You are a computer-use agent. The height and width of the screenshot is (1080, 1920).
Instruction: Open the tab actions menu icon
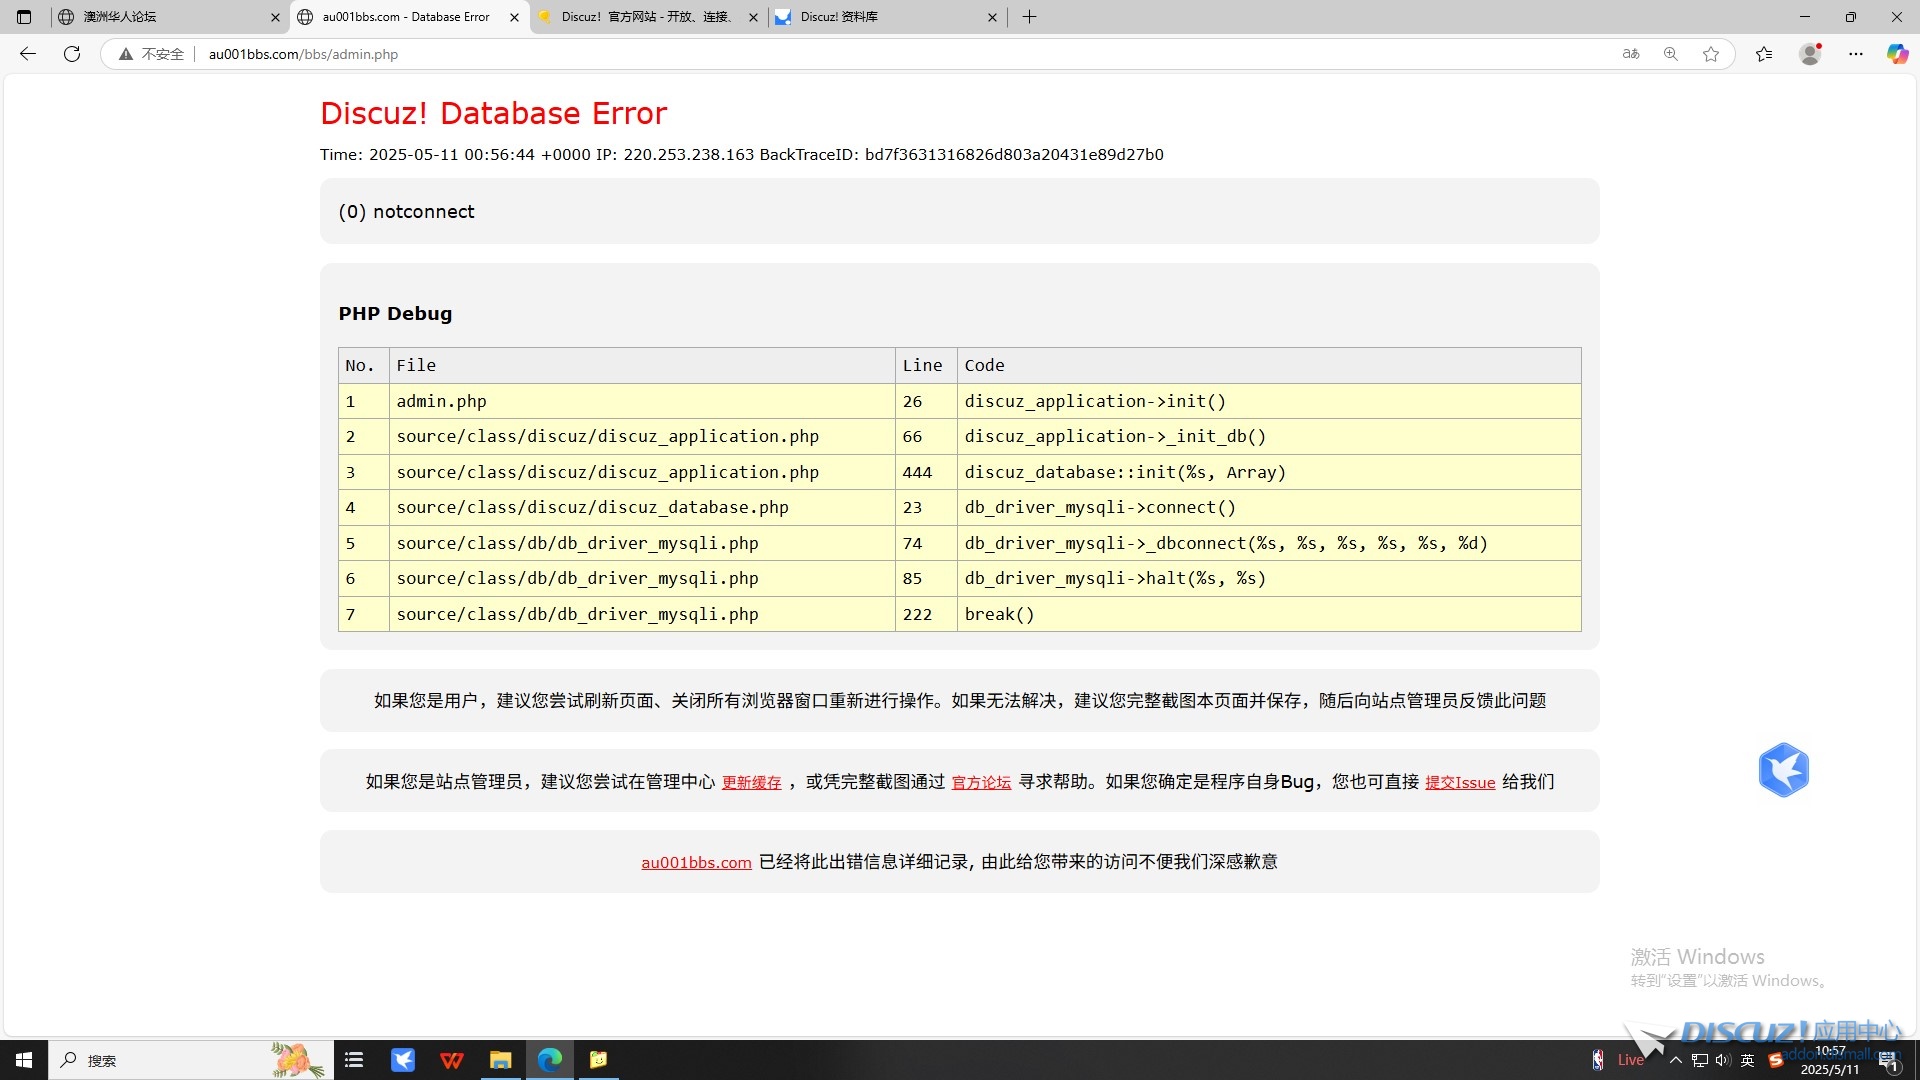(x=24, y=17)
